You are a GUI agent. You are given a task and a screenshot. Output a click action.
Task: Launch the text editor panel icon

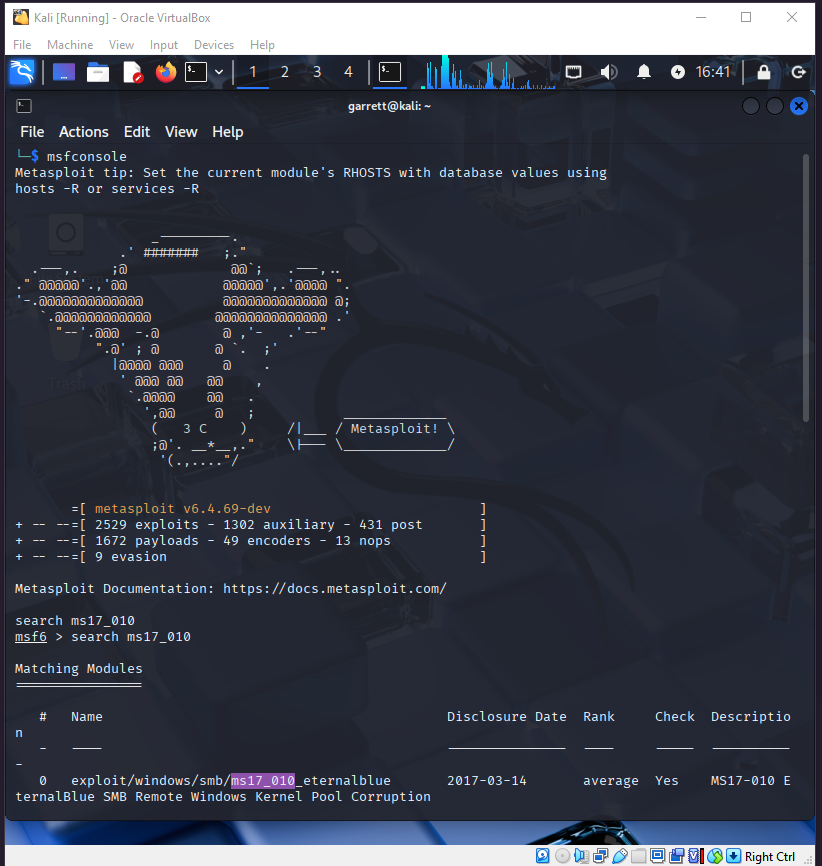coord(133,72)
